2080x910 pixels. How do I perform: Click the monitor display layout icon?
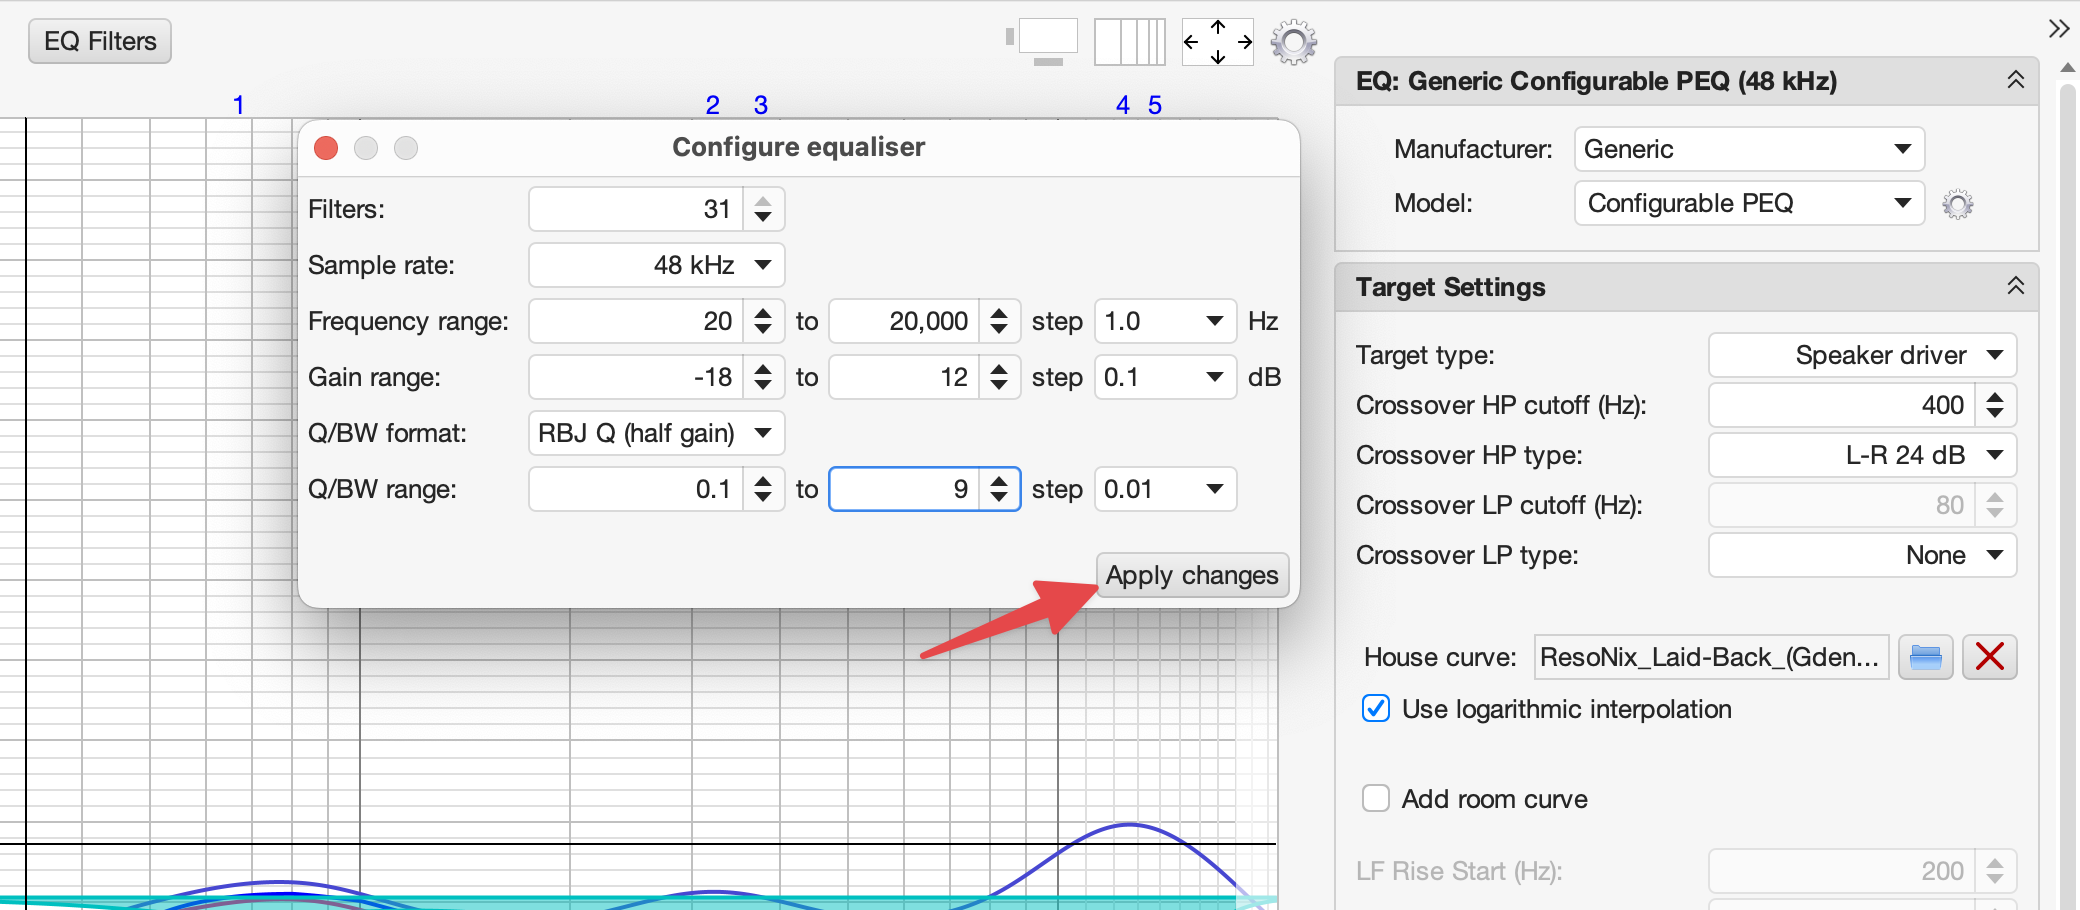(1046, 41)
